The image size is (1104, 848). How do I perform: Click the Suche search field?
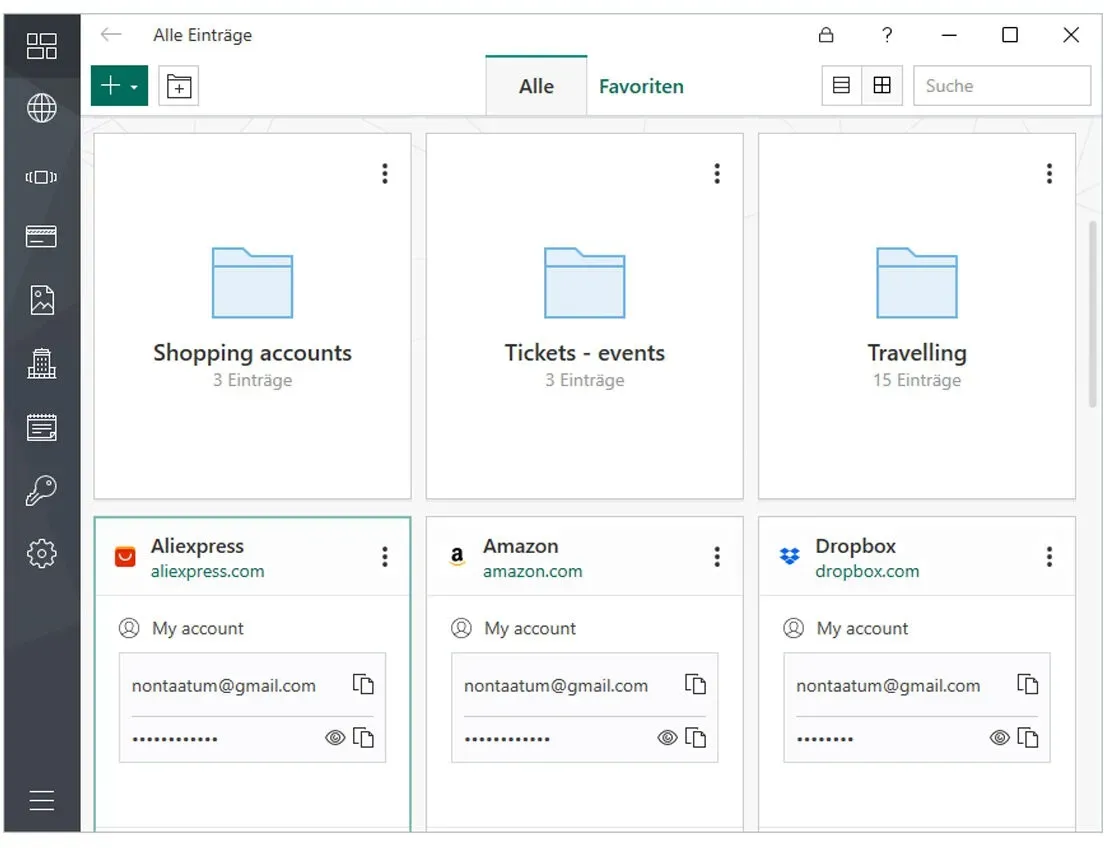[1002, 86]
